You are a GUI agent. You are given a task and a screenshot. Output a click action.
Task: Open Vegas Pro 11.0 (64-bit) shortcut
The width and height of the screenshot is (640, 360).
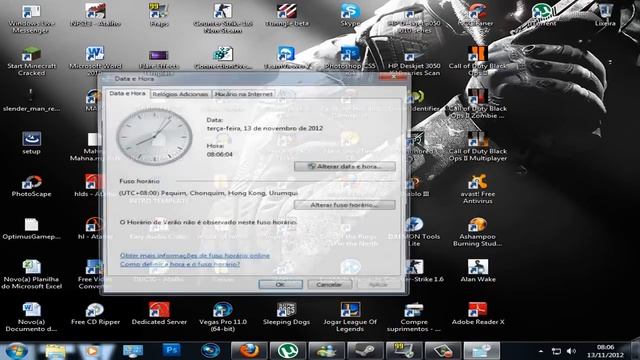223,317
